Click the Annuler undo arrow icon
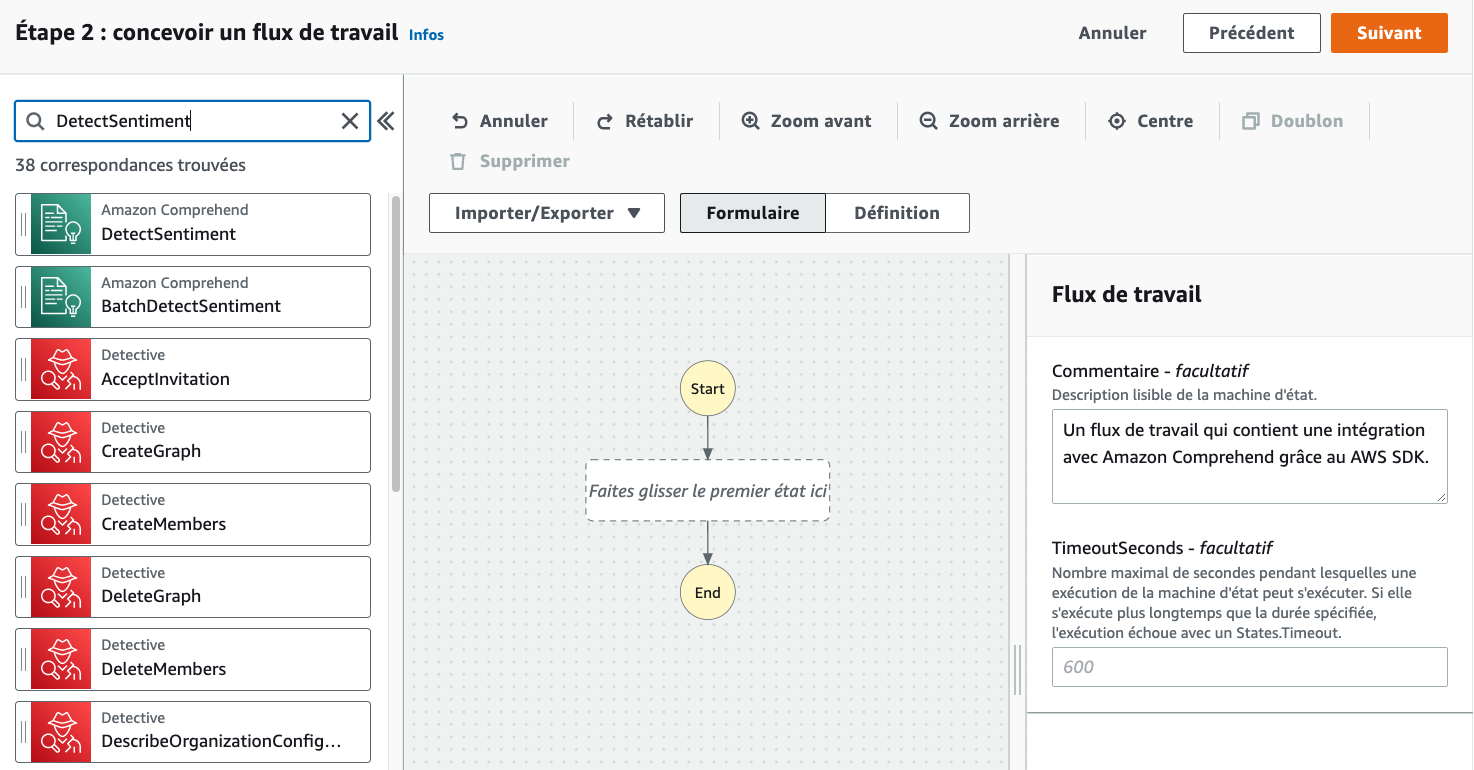This screenshot has height=770, width=1474. (x=460, y=121)
